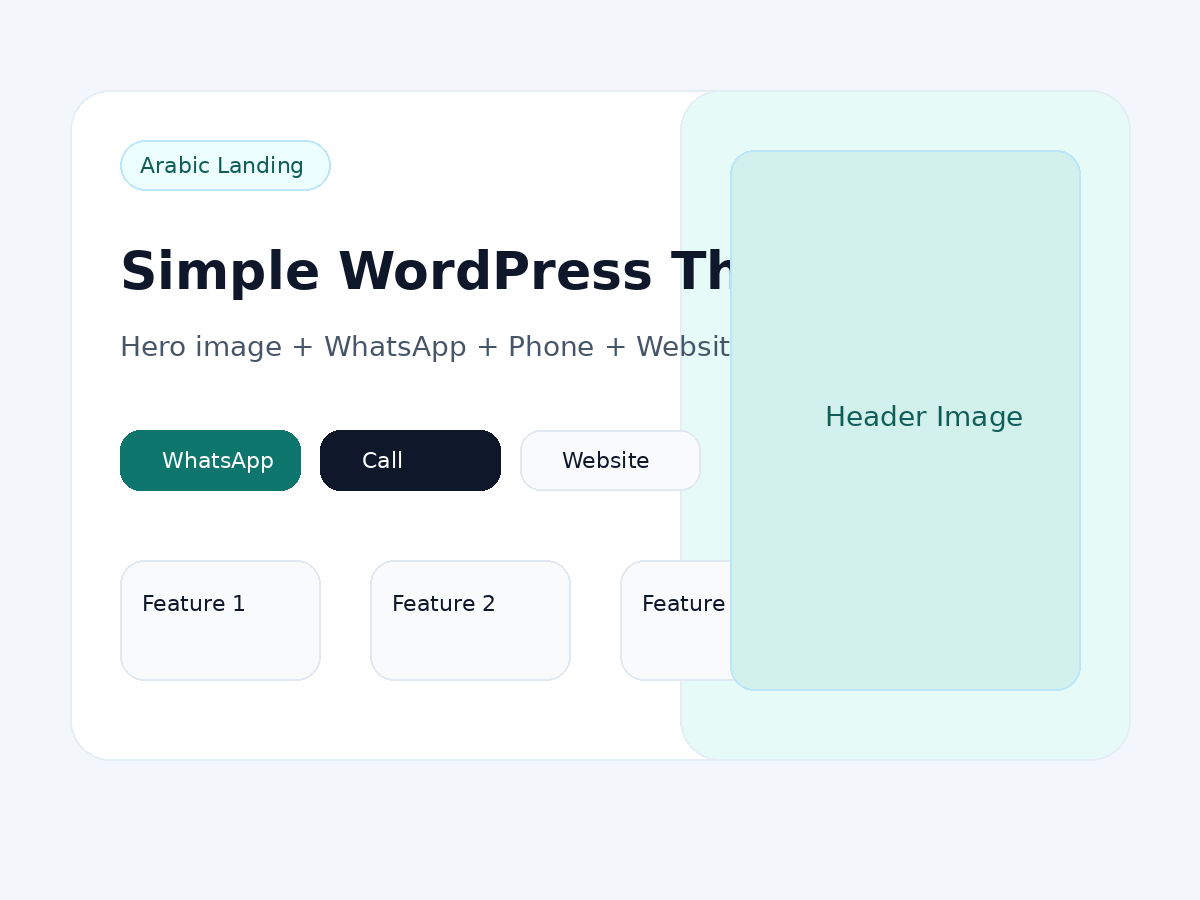The width and height of the screenshot is (1200, 900).
Task: Click the gray page background below the card
Action: [600, 830]
